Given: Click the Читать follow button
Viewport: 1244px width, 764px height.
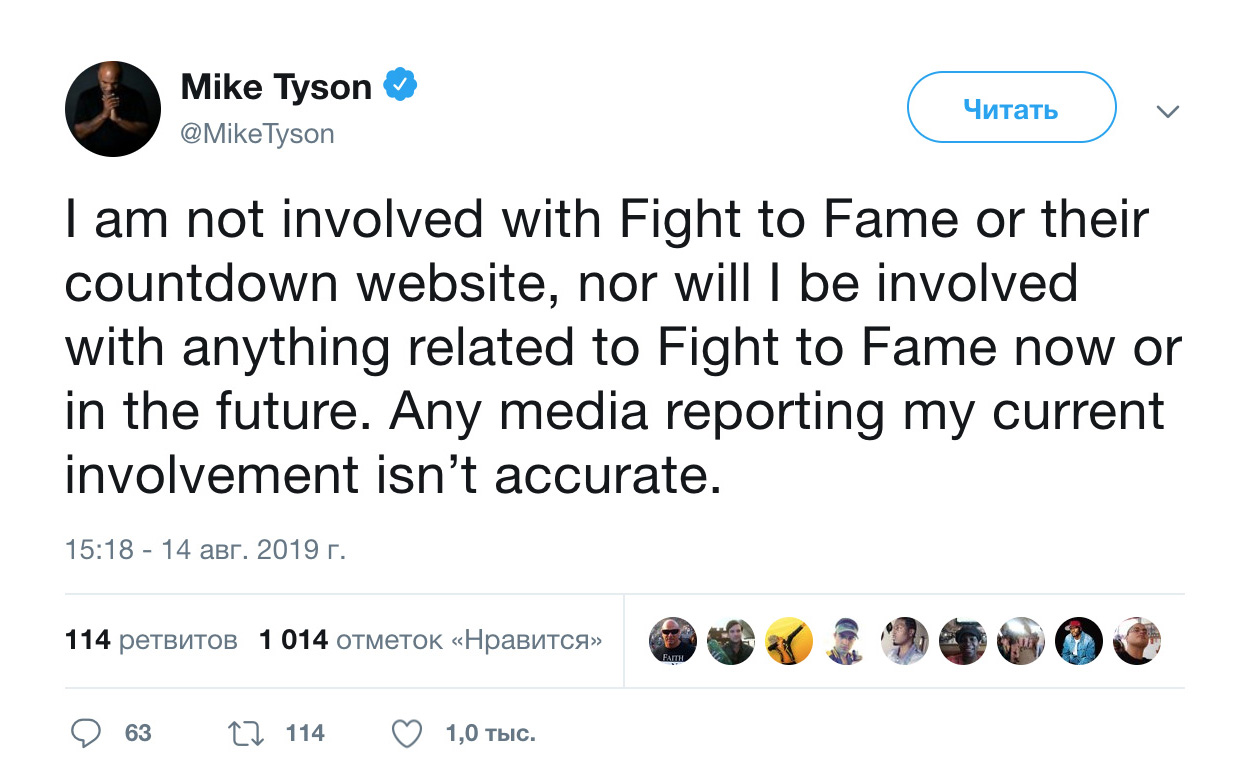Looking at the screenshot, I should pyautogui.click(x=1011, y=107).
